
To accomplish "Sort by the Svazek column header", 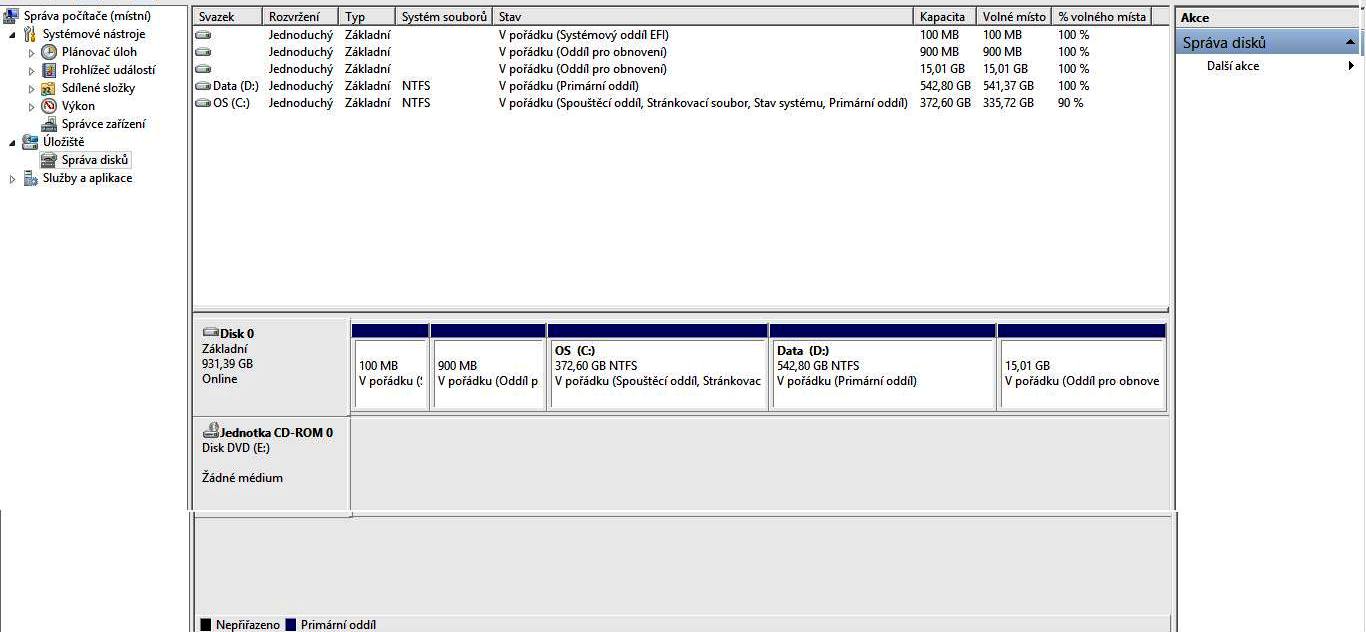I will point(227,17).
